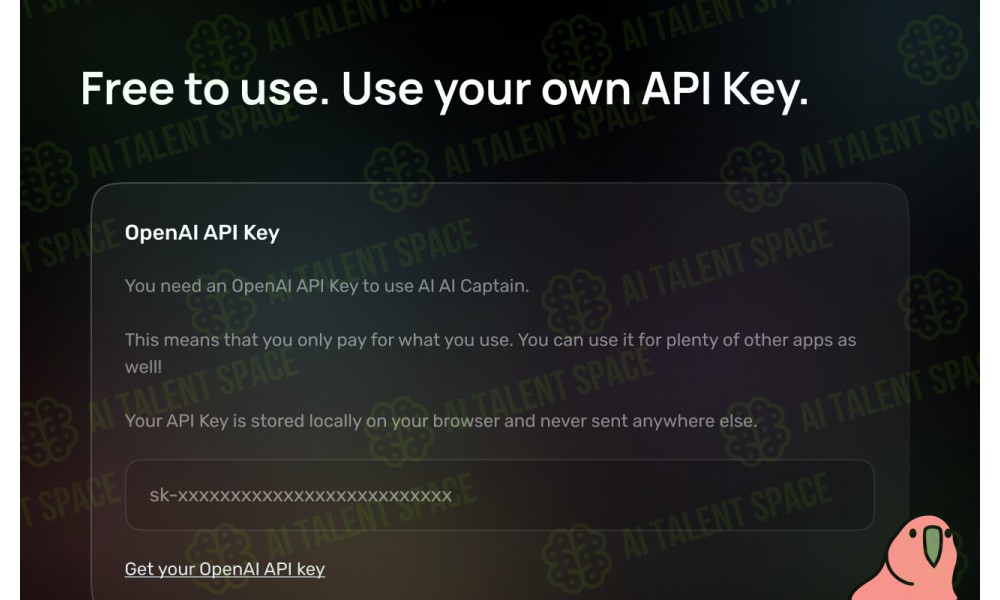Screen dimensions: 1000x600
Task: Select the 'You need an OpenAI API Key' sentence
Action: tap(327, 286)
